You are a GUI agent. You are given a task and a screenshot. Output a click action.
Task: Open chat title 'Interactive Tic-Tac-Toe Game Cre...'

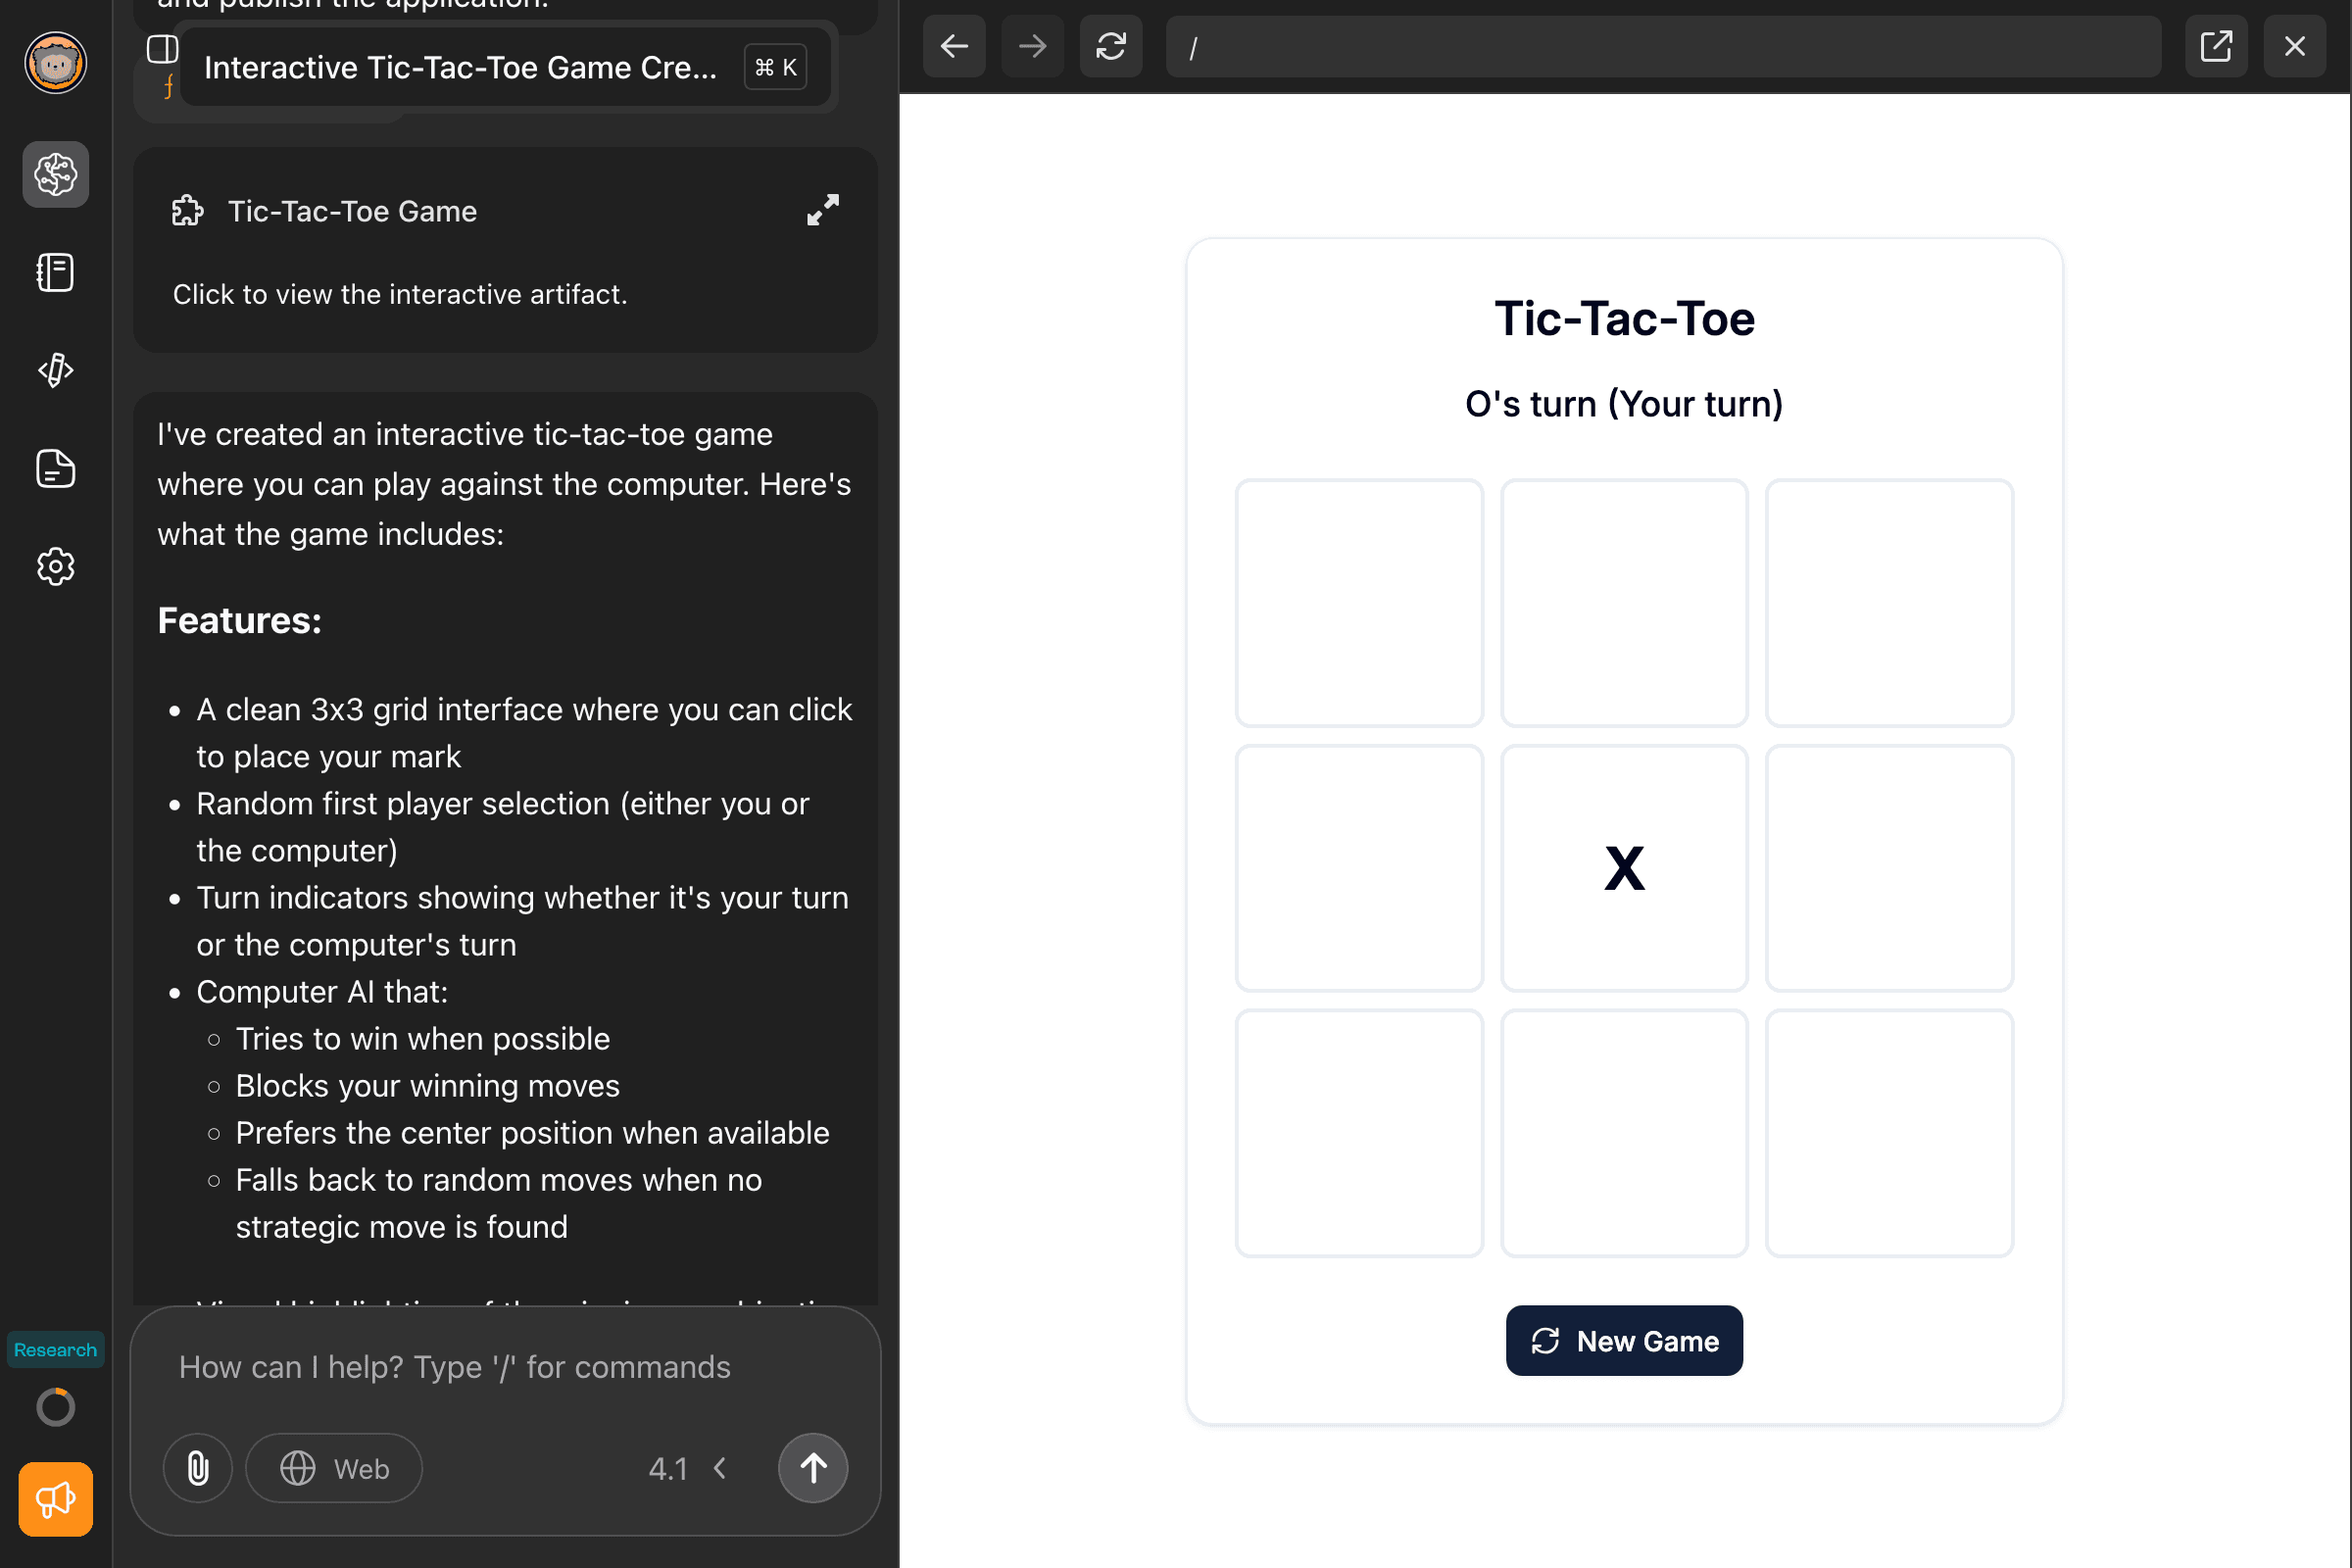pos(460,67)
